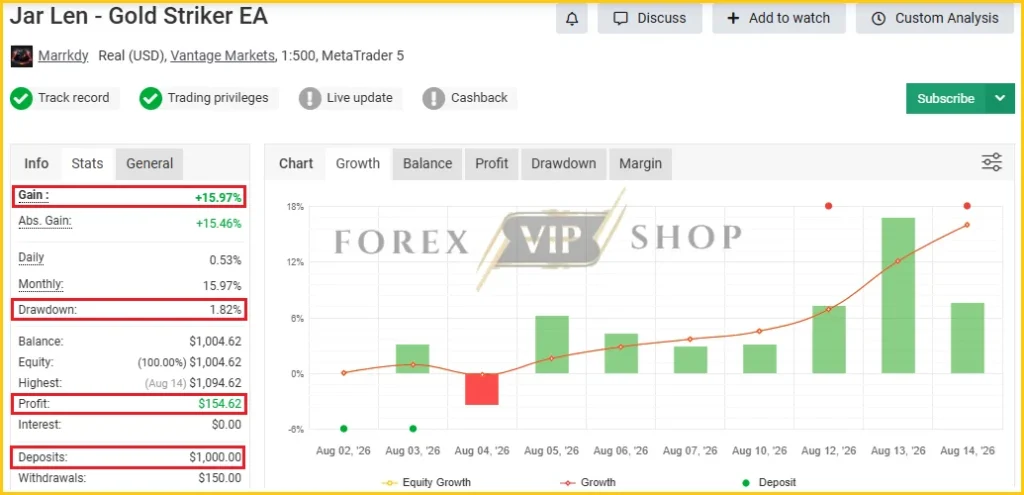Click the $1,000.00 deposits value

[x=216, y=457]
